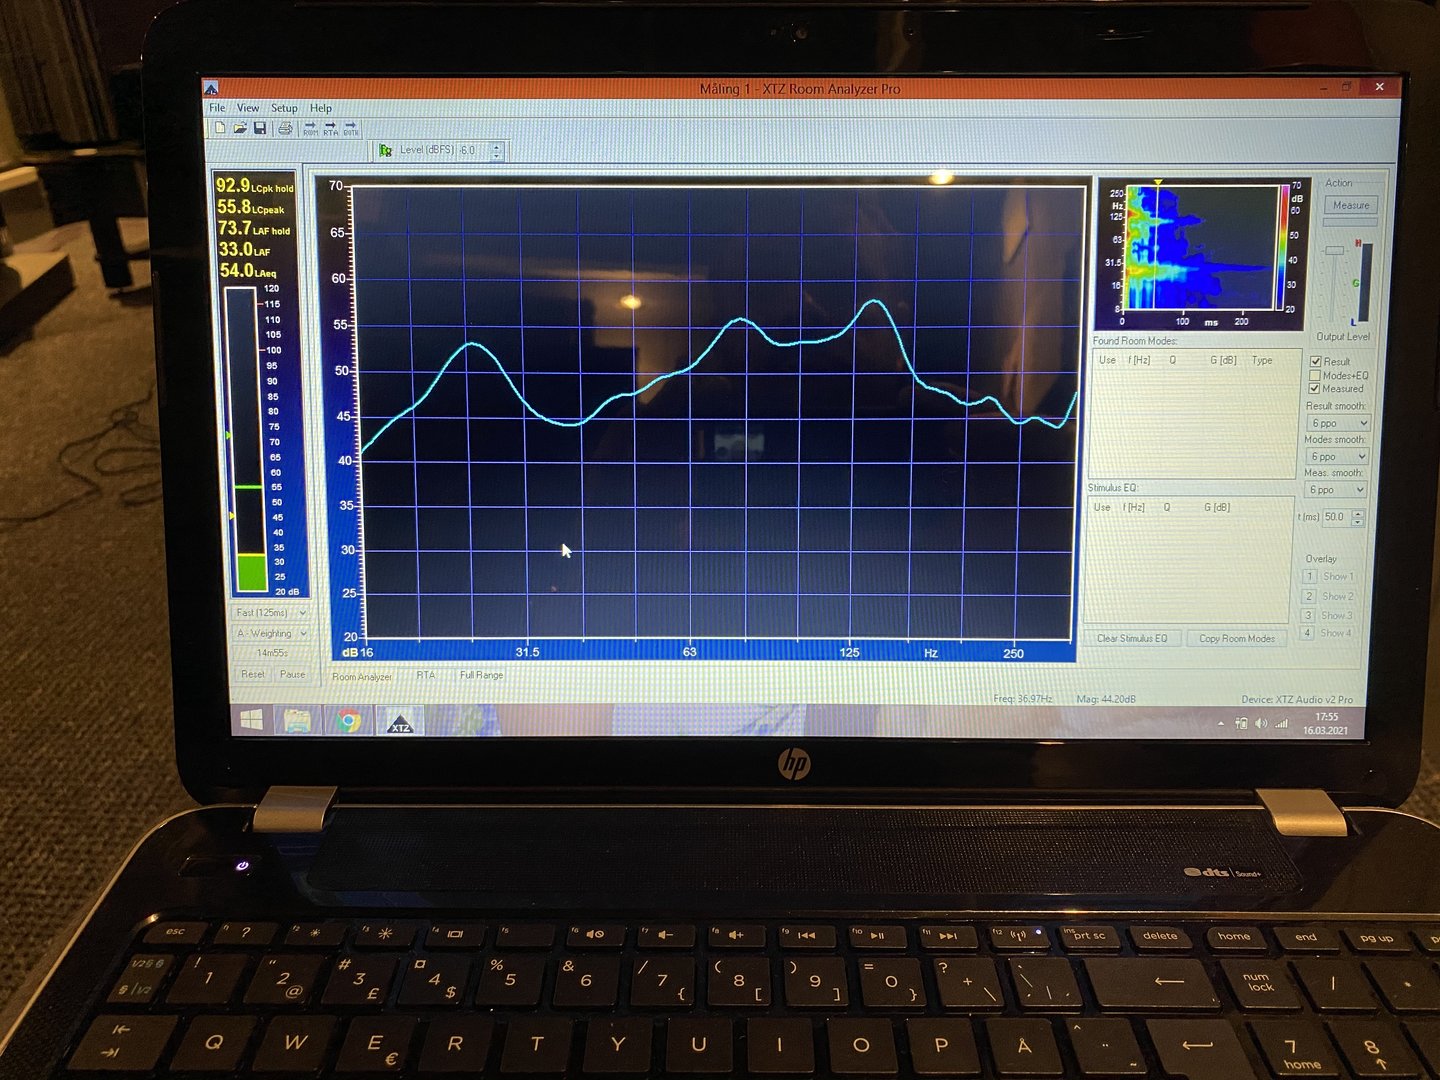Click the green signal generator icon
Viewport: 1440px width, 1080px height.
(385, 150)
